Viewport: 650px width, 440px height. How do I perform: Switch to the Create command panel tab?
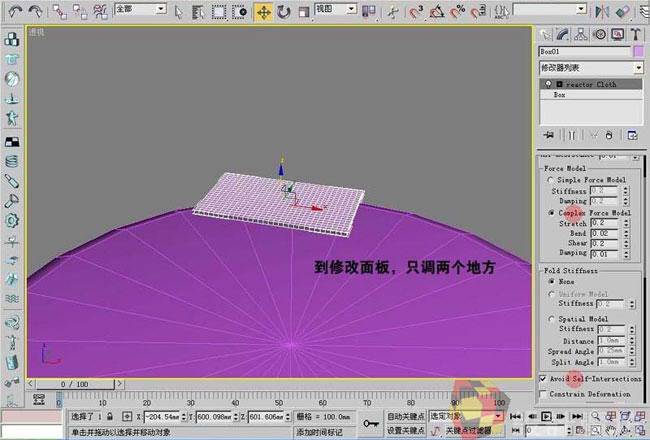(x=546, y=35)
